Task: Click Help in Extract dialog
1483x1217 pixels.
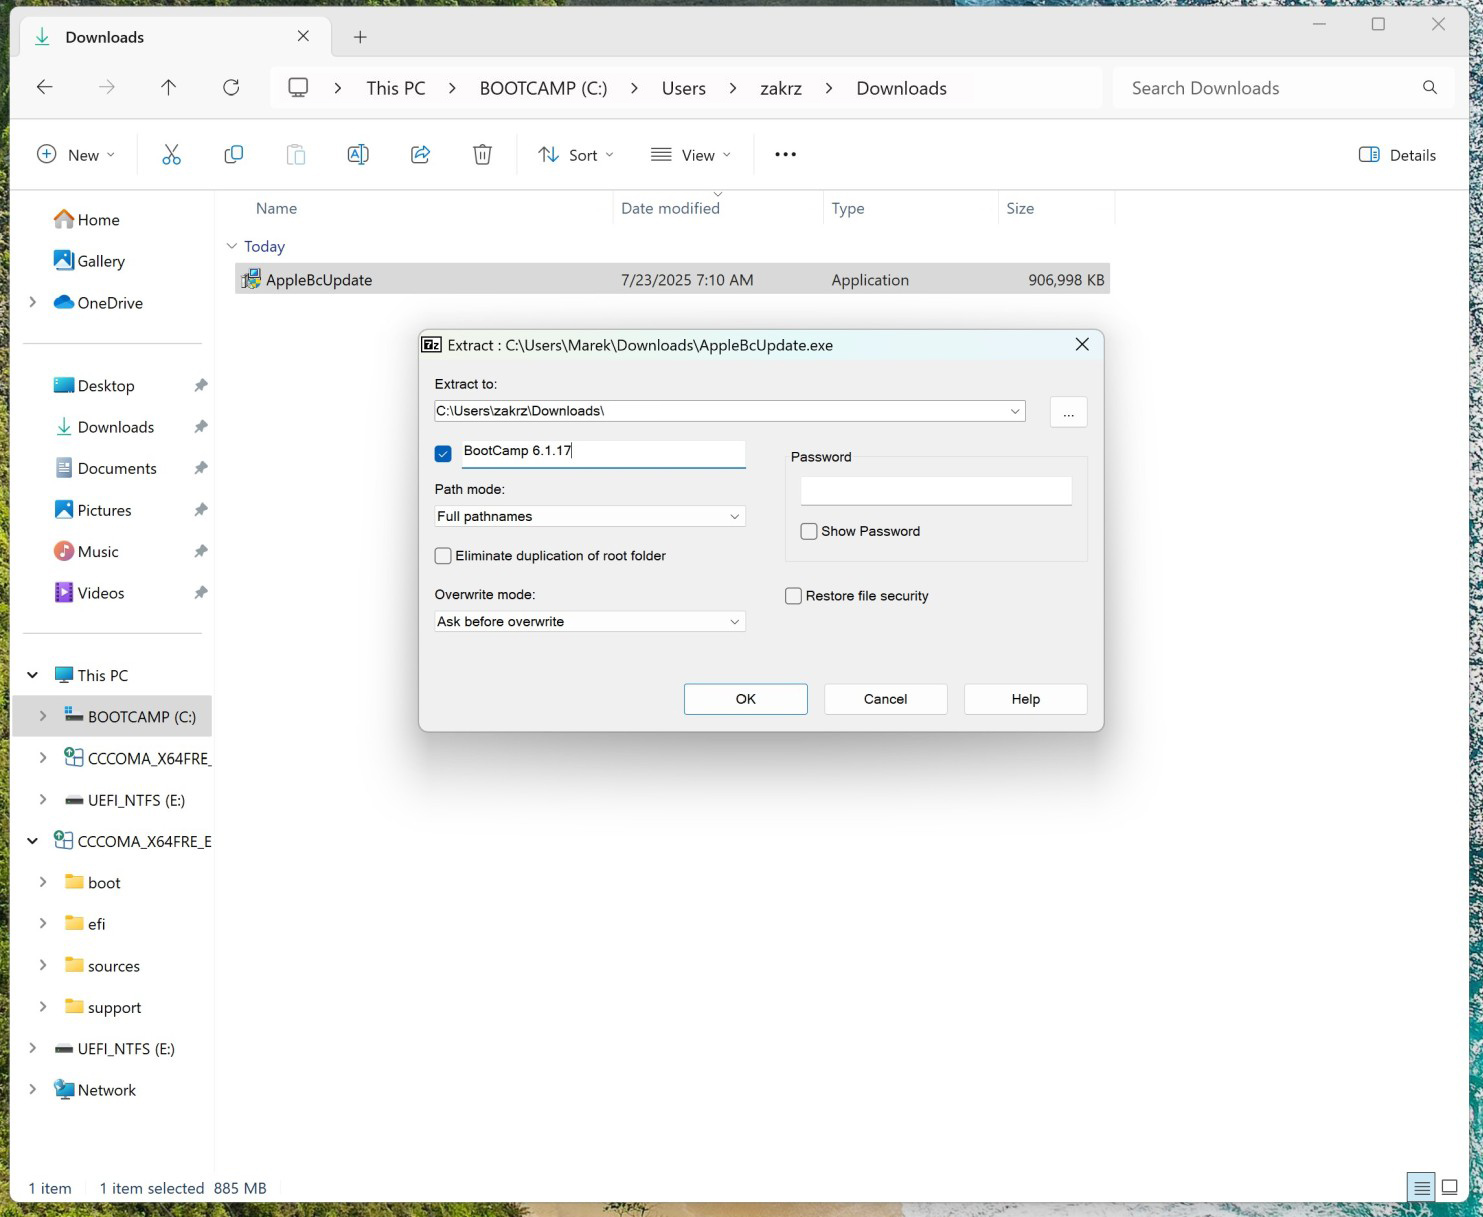Action: (1025, 699)
